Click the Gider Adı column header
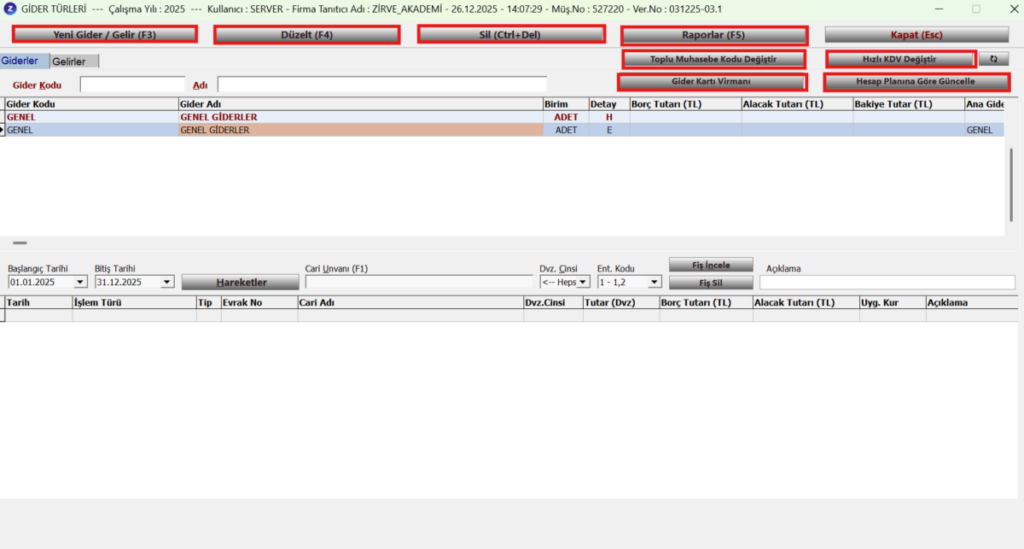The width and height of the screenshot is (1024, 549). (360, 104)
